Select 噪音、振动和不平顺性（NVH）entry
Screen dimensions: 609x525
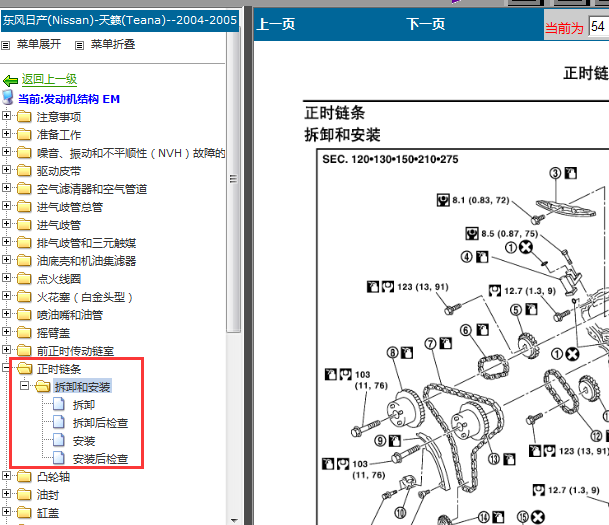click(x=131, y=153)
